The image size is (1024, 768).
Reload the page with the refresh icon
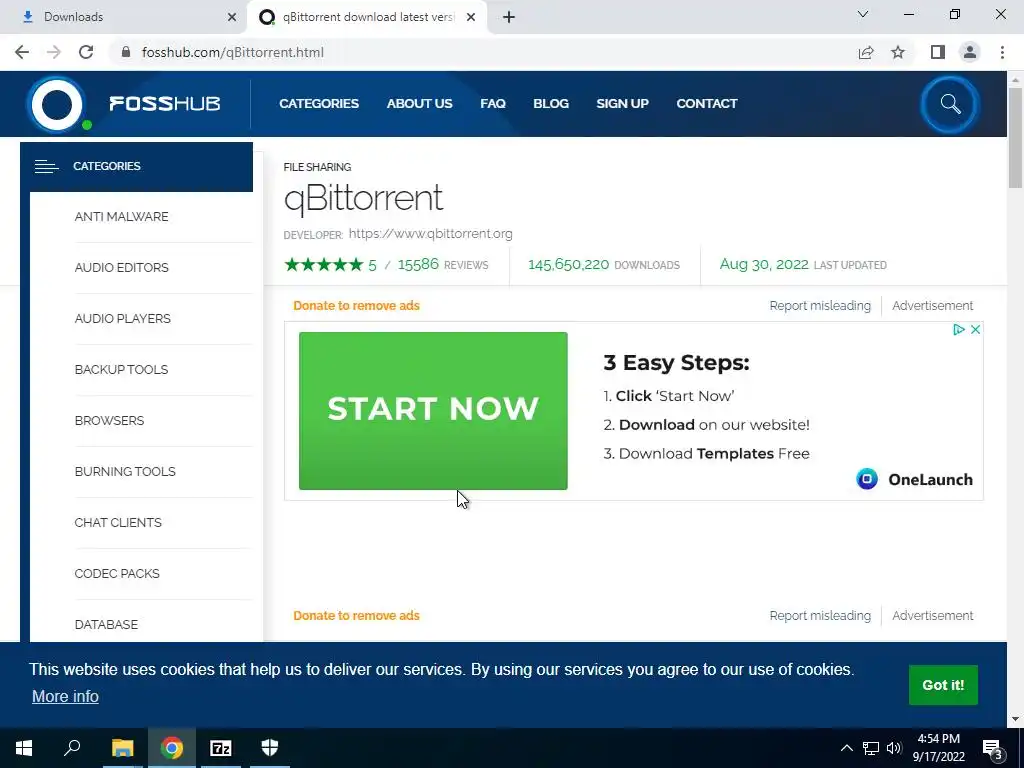tap(86, 52)
